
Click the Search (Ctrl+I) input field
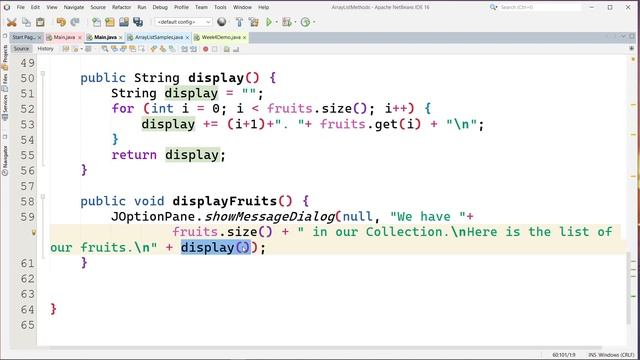540,7
